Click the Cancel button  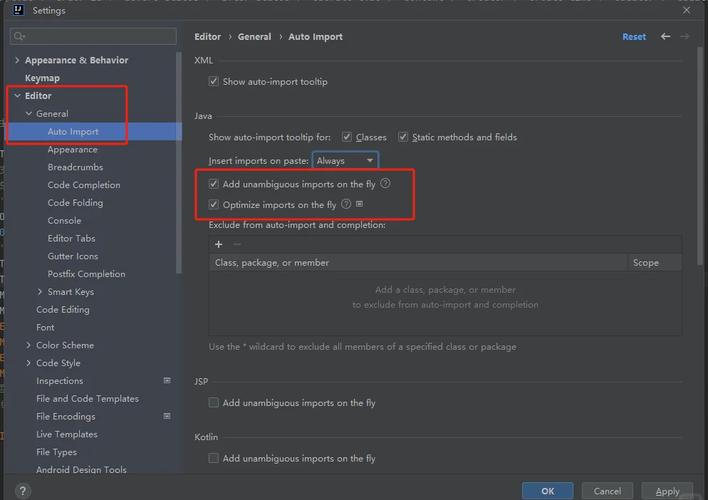pyautogui.click(x=607, y=491)
